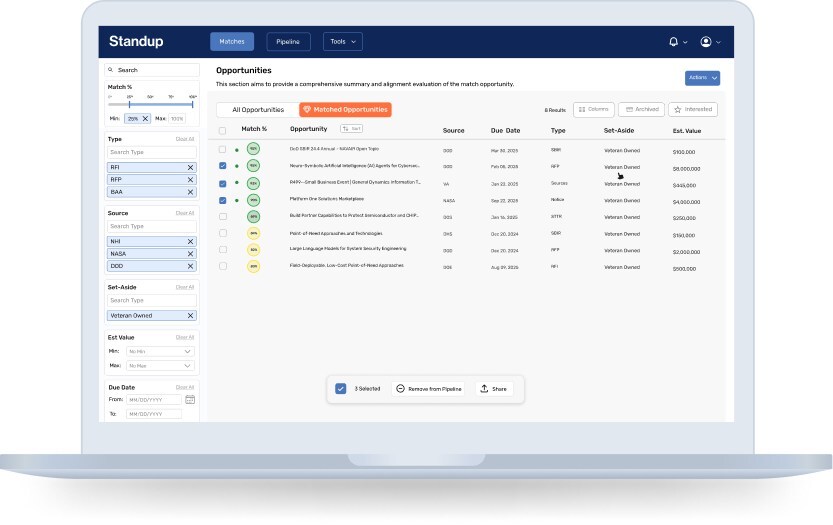Check the DoD SBIR 24.4 Annual row checkbox
Image resolution: width=833 pixels, height=525 pixels.
pyautogui.click(x=223, y=149)
